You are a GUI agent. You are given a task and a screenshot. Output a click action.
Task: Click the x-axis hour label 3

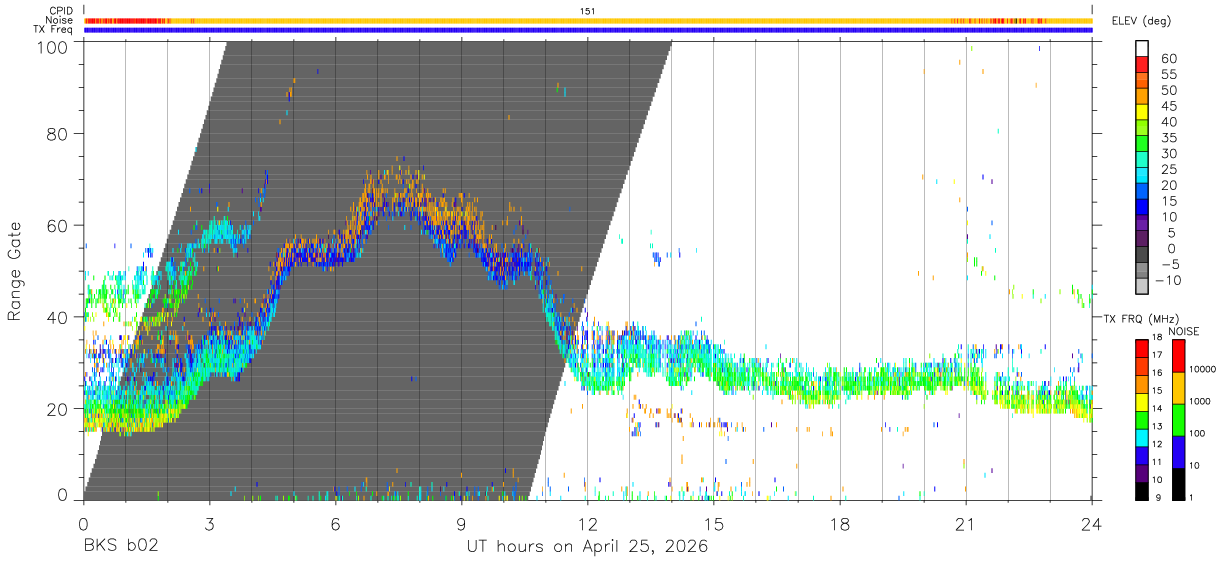coord(210,523)
